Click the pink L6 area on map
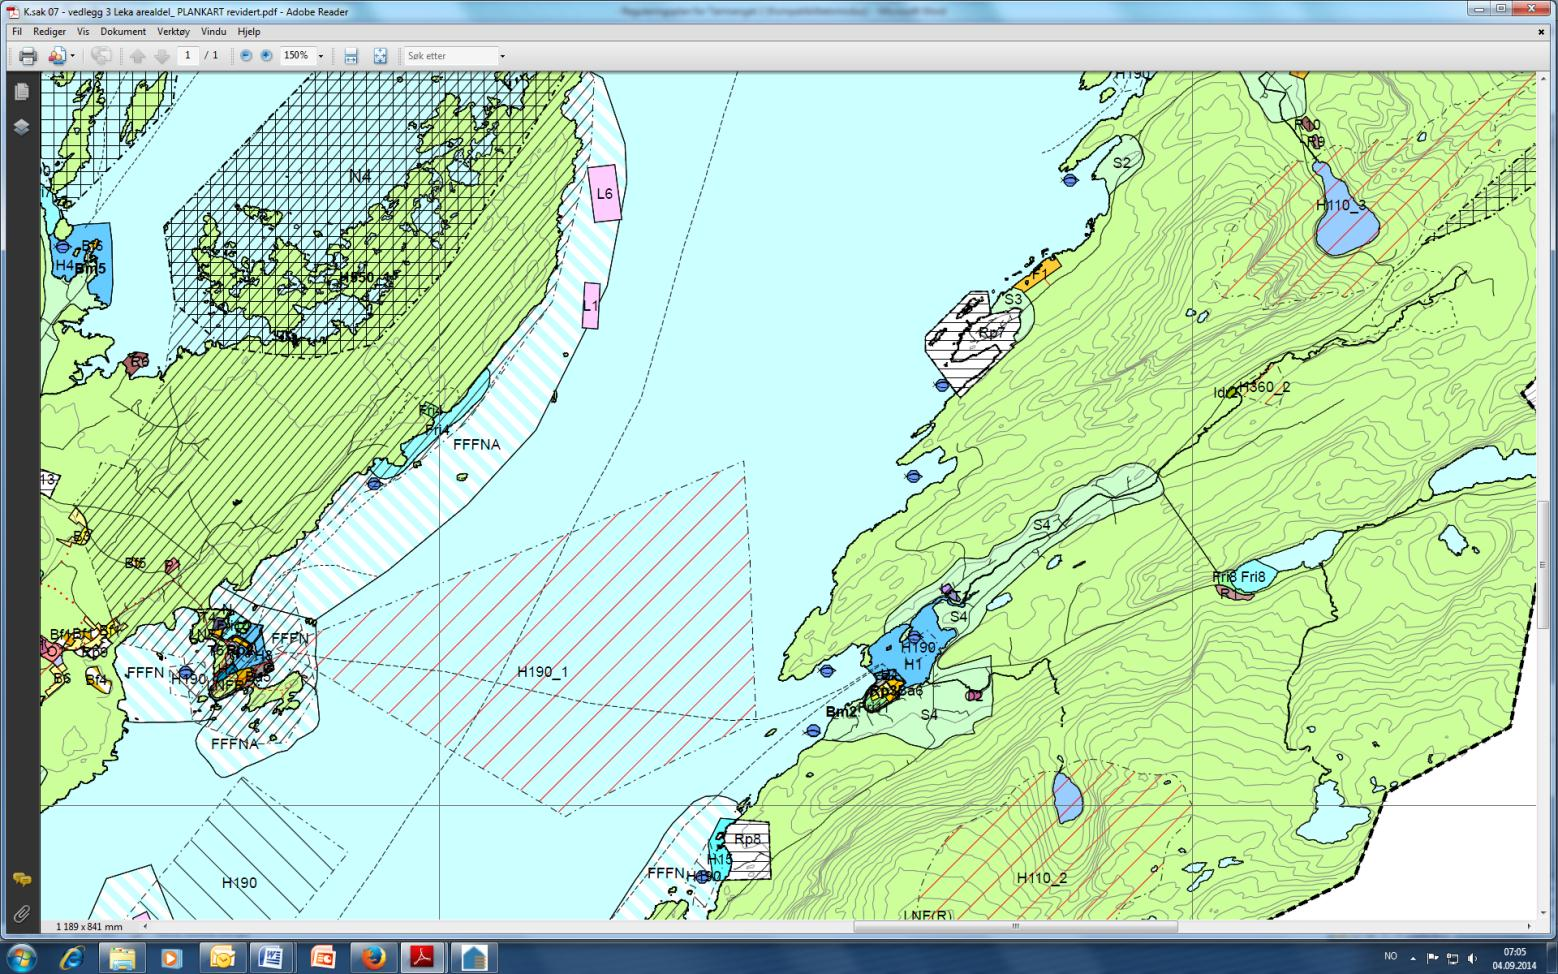1558x974 pixels. point(604,194)
